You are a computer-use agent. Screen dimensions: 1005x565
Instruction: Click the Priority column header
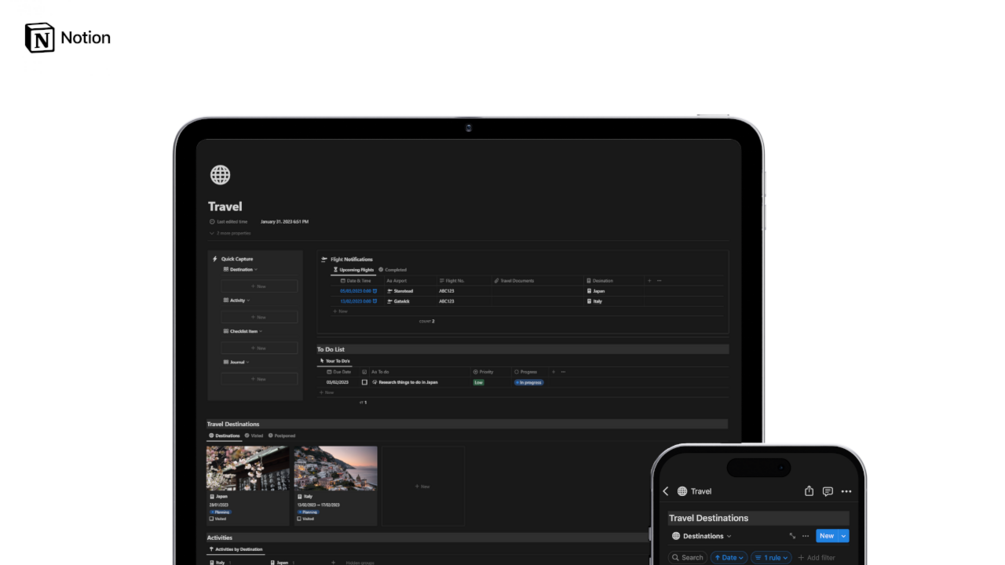[x=483, y=372]
